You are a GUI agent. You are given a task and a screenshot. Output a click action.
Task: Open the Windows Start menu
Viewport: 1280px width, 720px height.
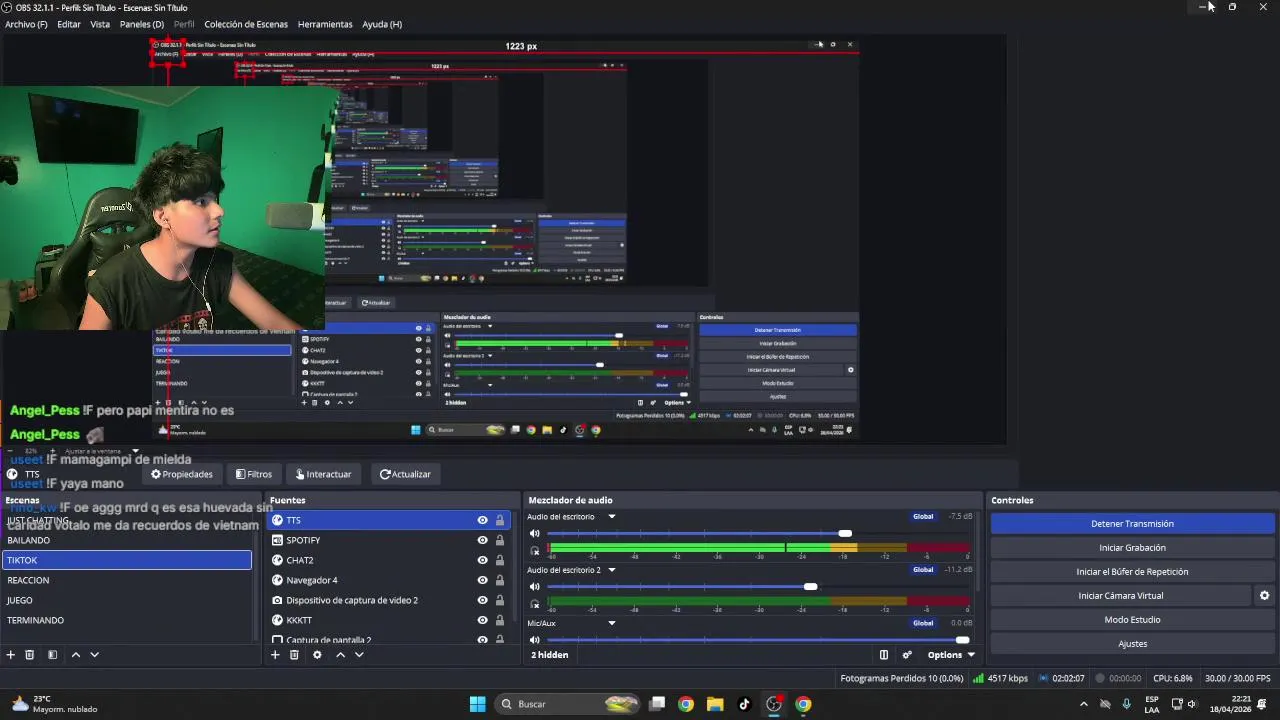477,704
